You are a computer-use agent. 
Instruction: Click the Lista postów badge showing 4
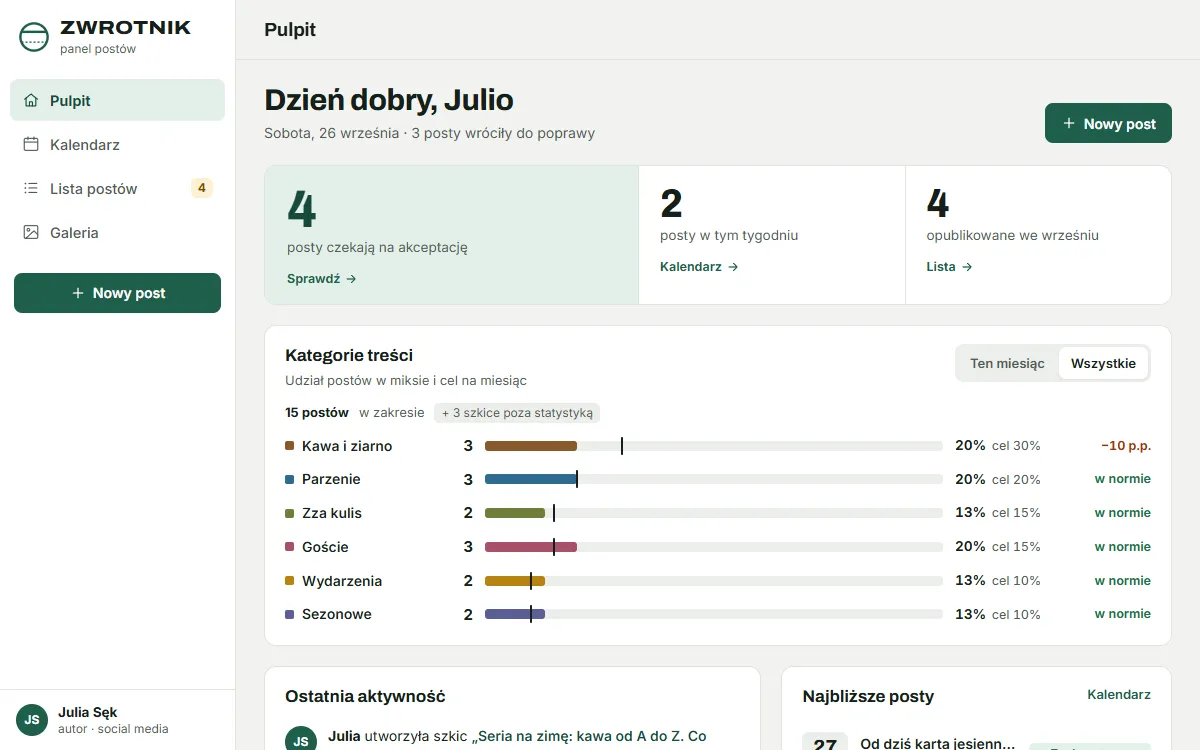(202, 188)
